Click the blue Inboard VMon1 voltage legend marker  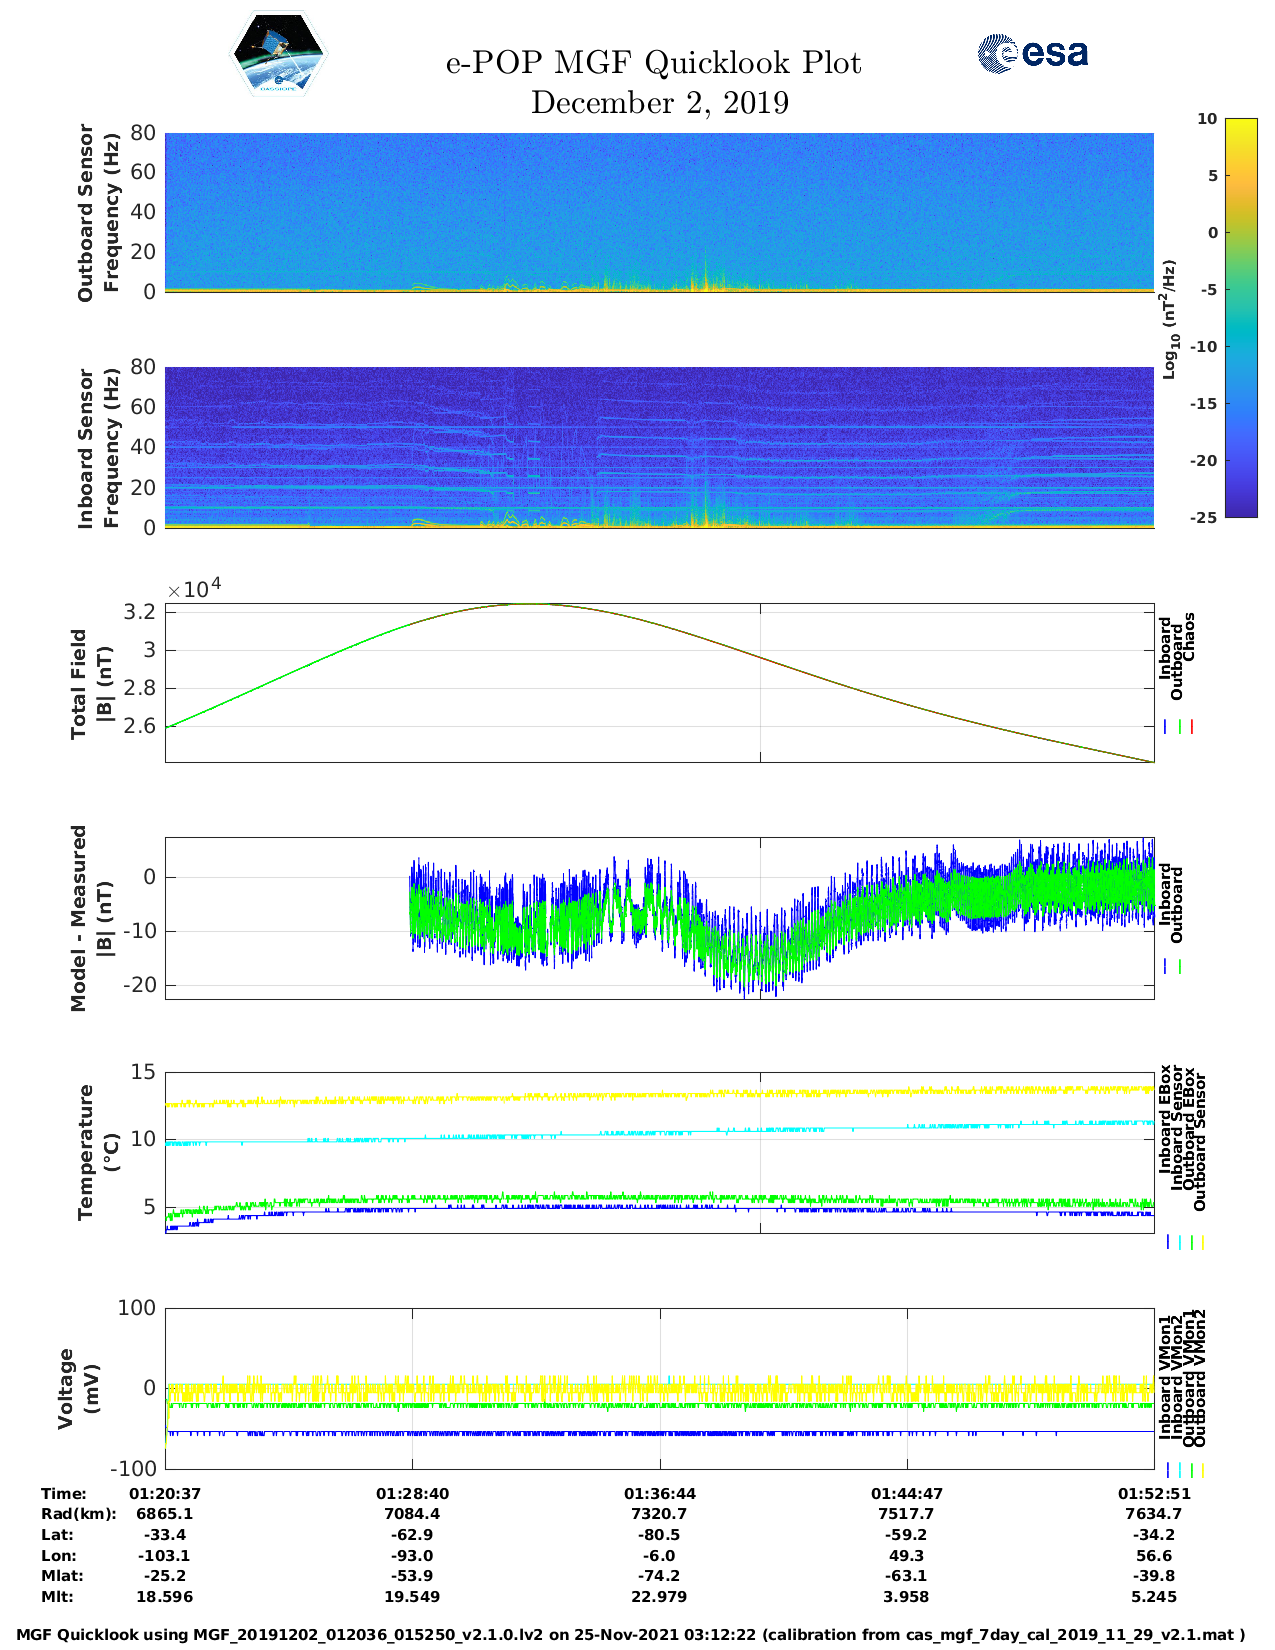pyautogui.click(x=1168, y=1470)
